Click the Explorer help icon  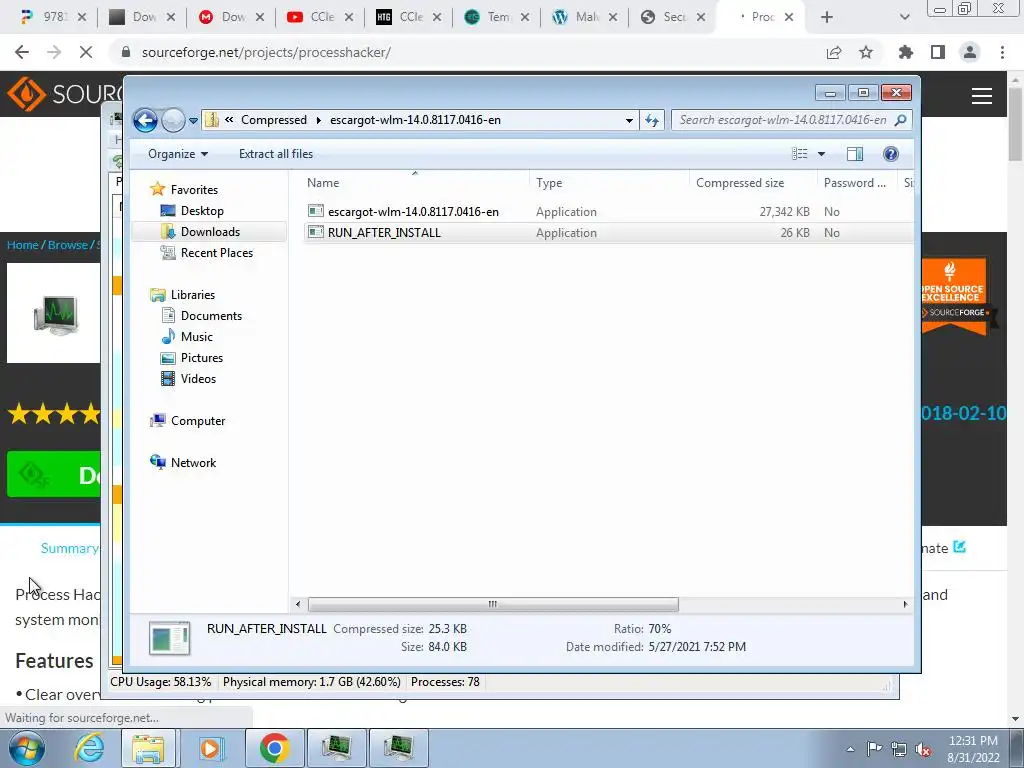(x=891, y=154)
